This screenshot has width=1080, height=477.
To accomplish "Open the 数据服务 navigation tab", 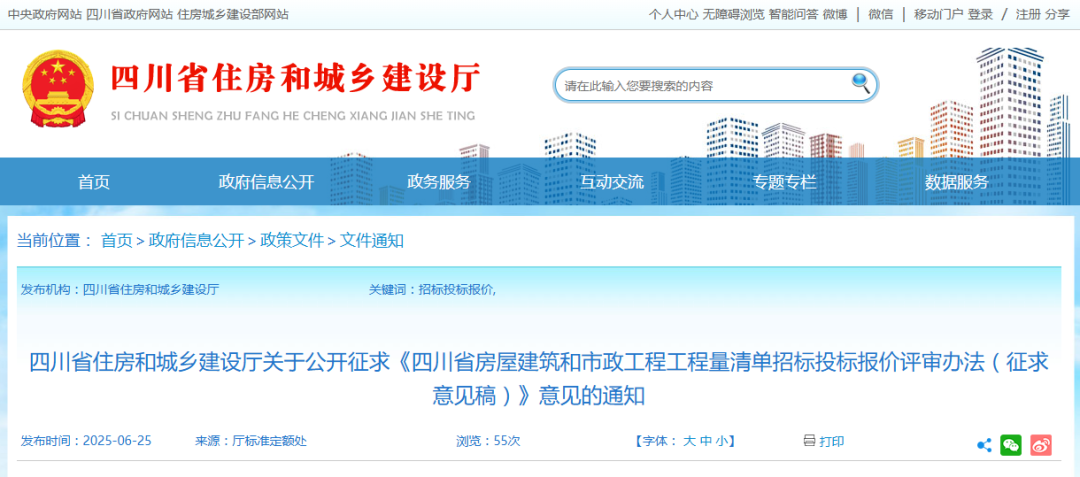I will point(957,182).
